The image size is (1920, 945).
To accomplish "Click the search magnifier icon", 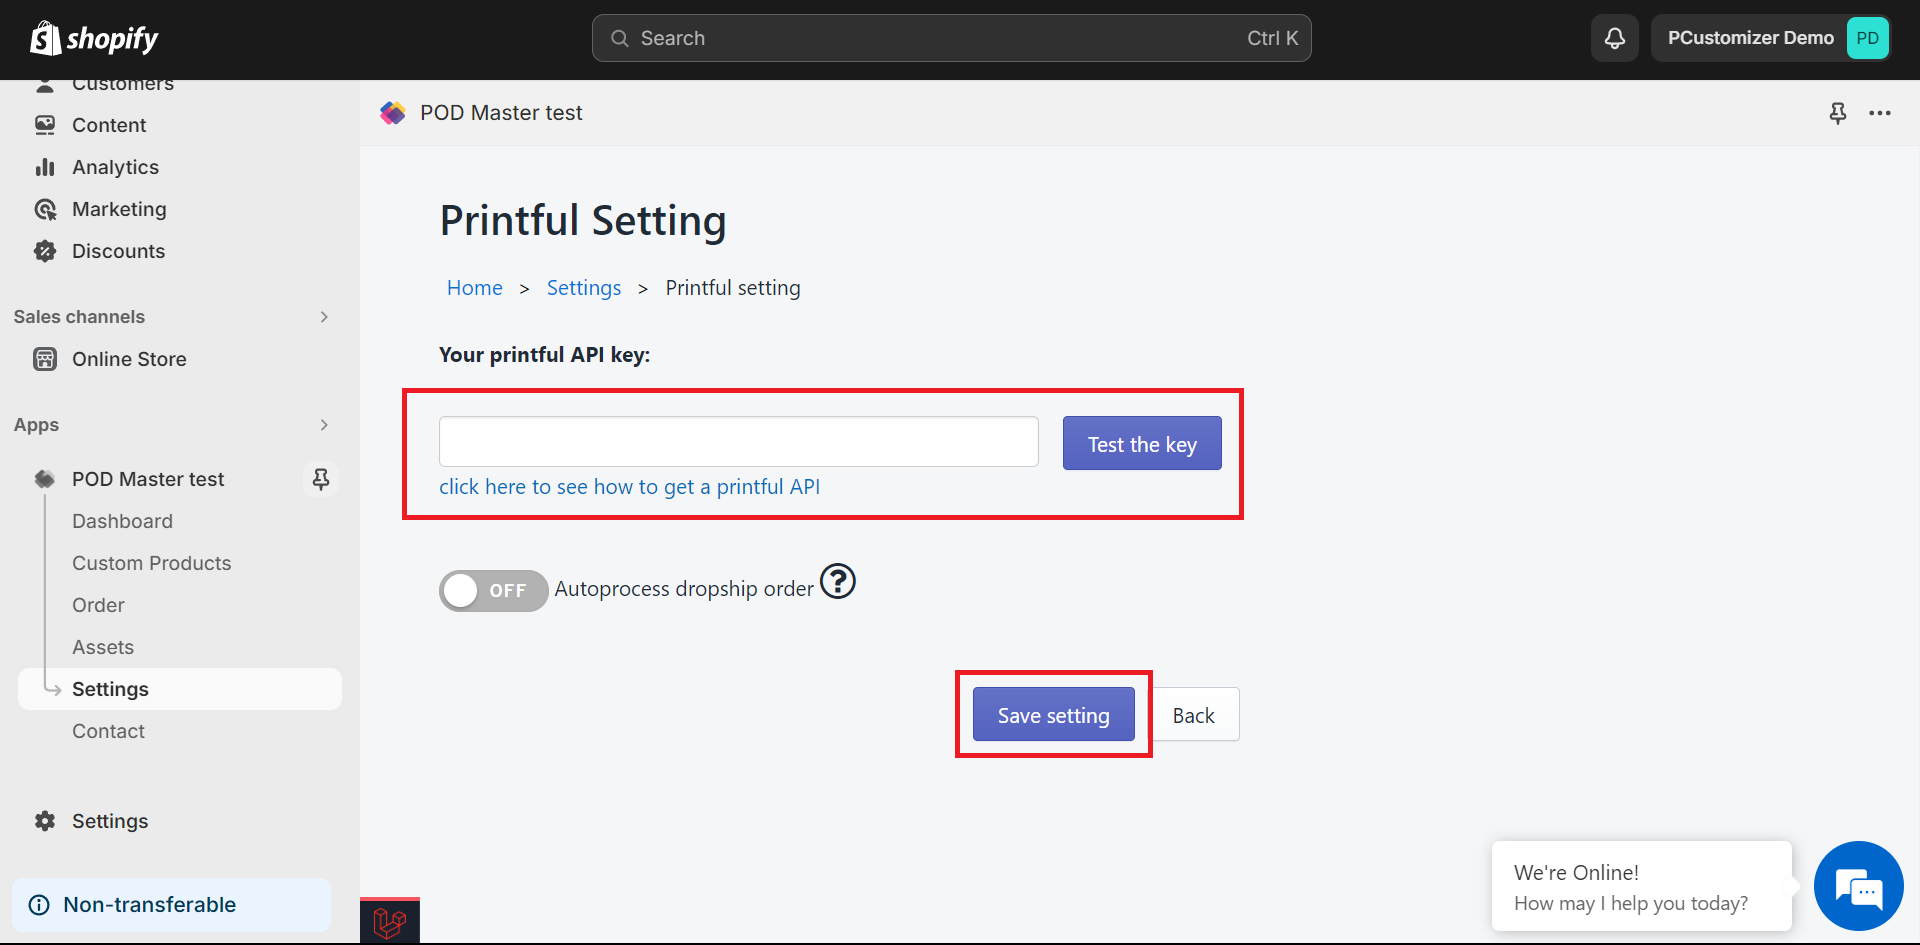I will (x=620, y=38).
